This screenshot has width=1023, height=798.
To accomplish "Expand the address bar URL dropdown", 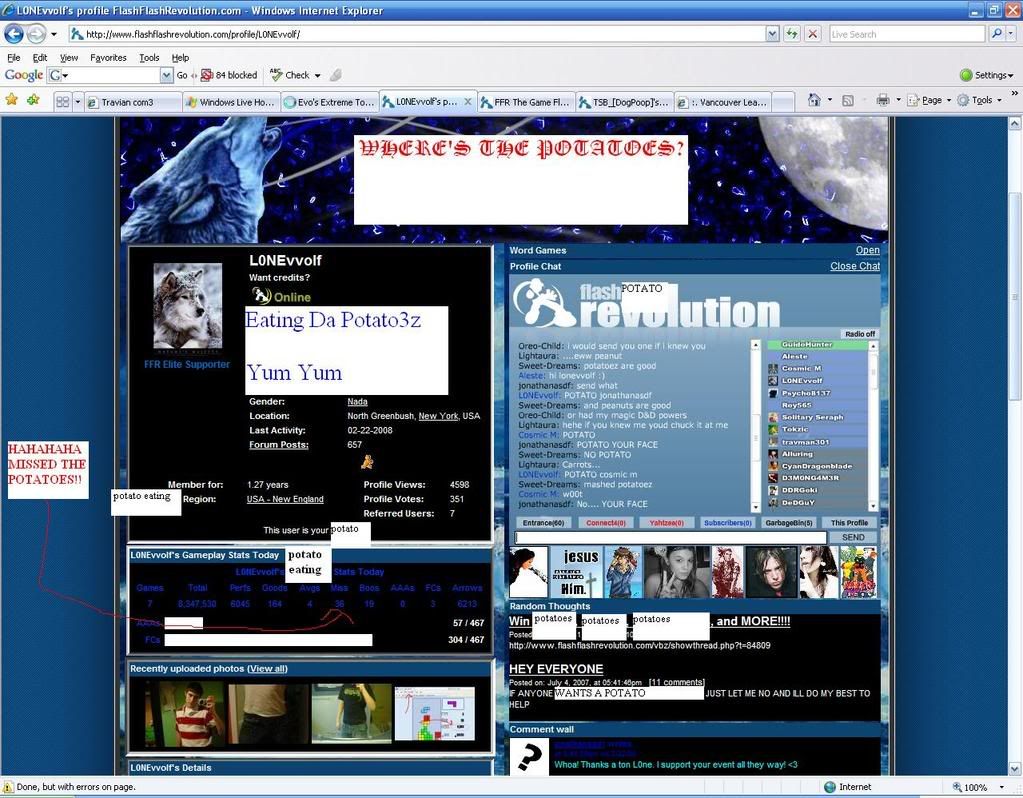I will click(772, 34).
